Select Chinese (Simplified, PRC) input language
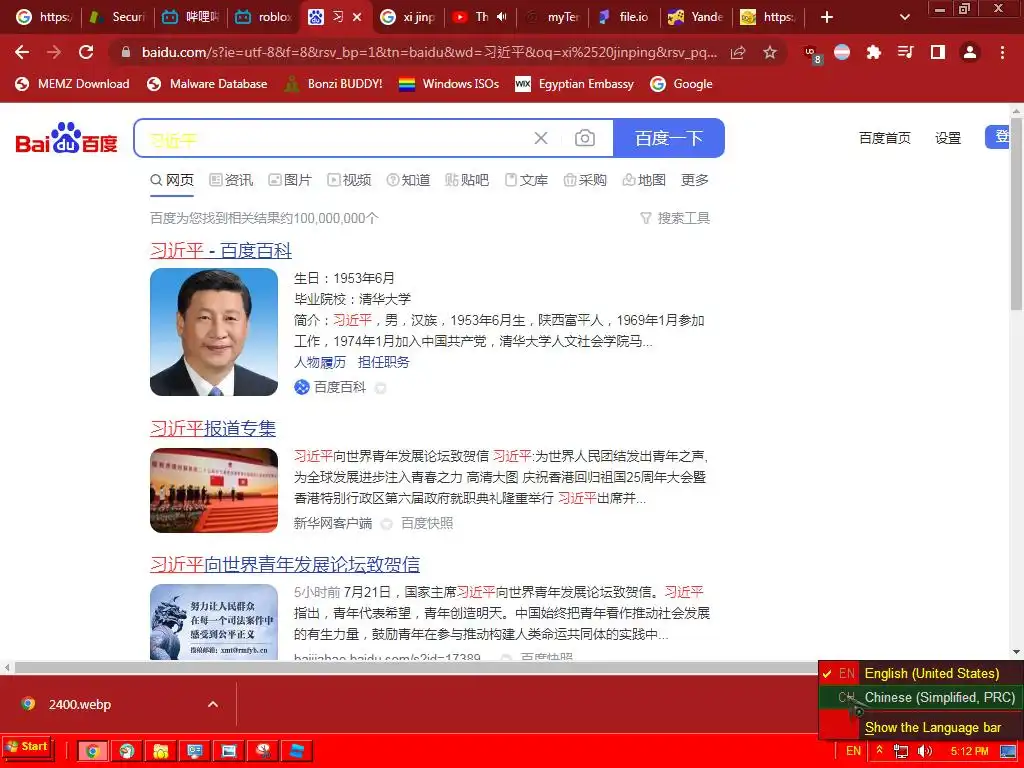 [x=921, y=697]
